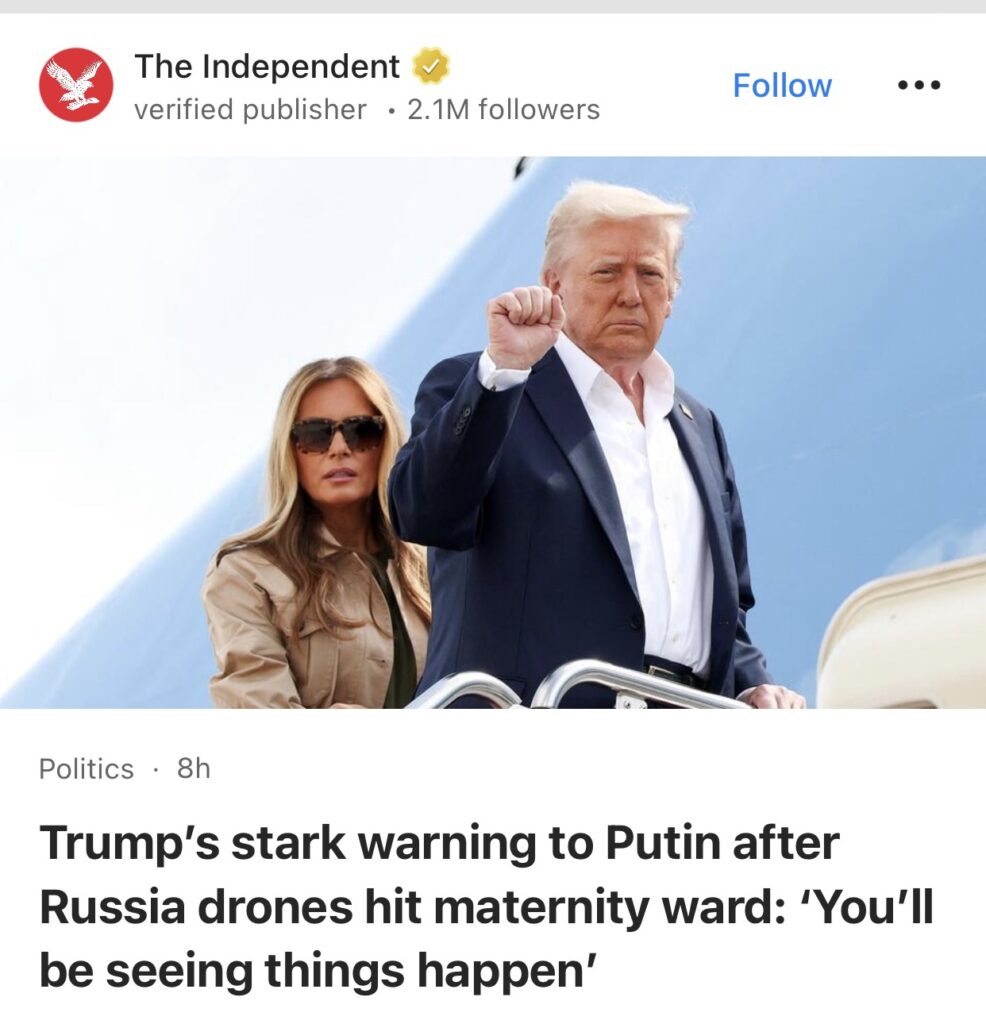The height and width of the screenshot is (1024, 986).
Task: Click the gray divider bar at top
Action: point(493,7)
